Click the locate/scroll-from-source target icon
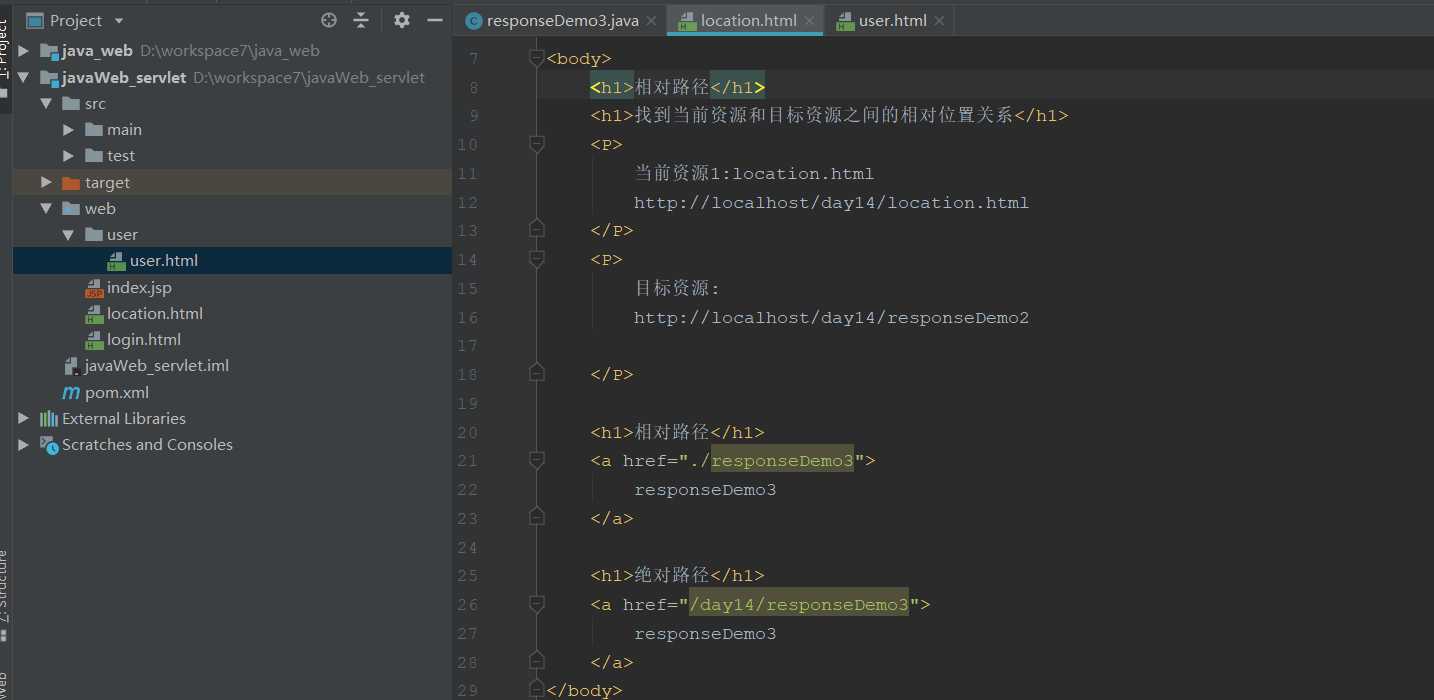Screen dimensions: 1434x700 [x=329, y=20]
